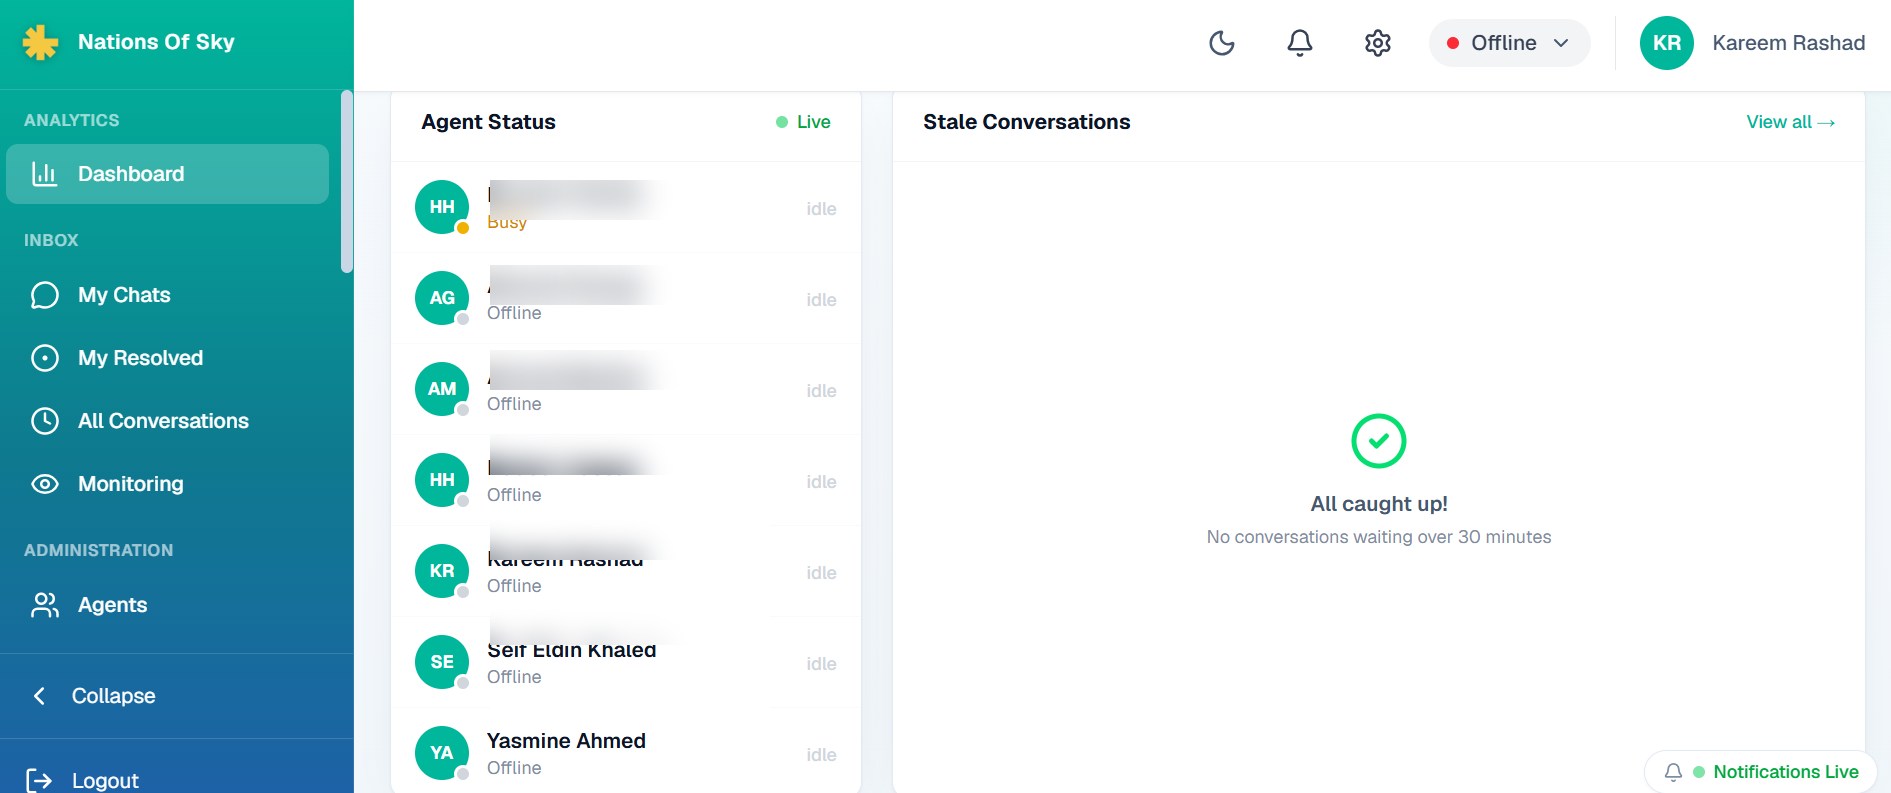Click the 'All caught up!' message
This screenshot has height=793, width=1891.
(x=1379, y=504)
